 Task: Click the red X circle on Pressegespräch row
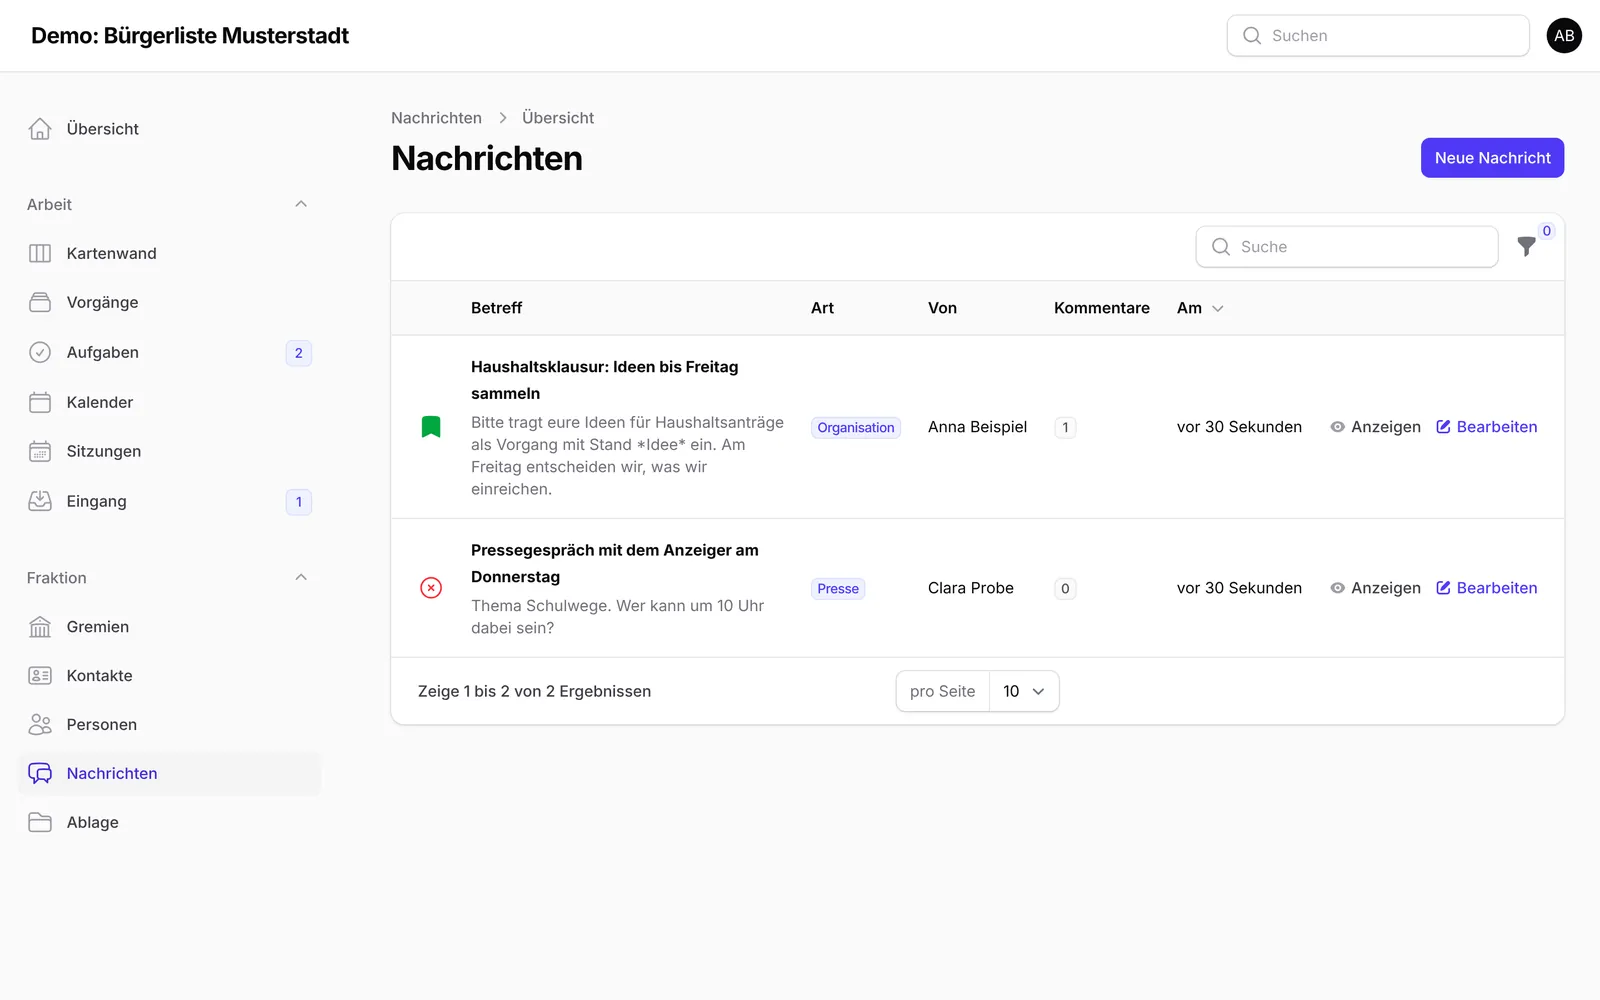[431, 588]
